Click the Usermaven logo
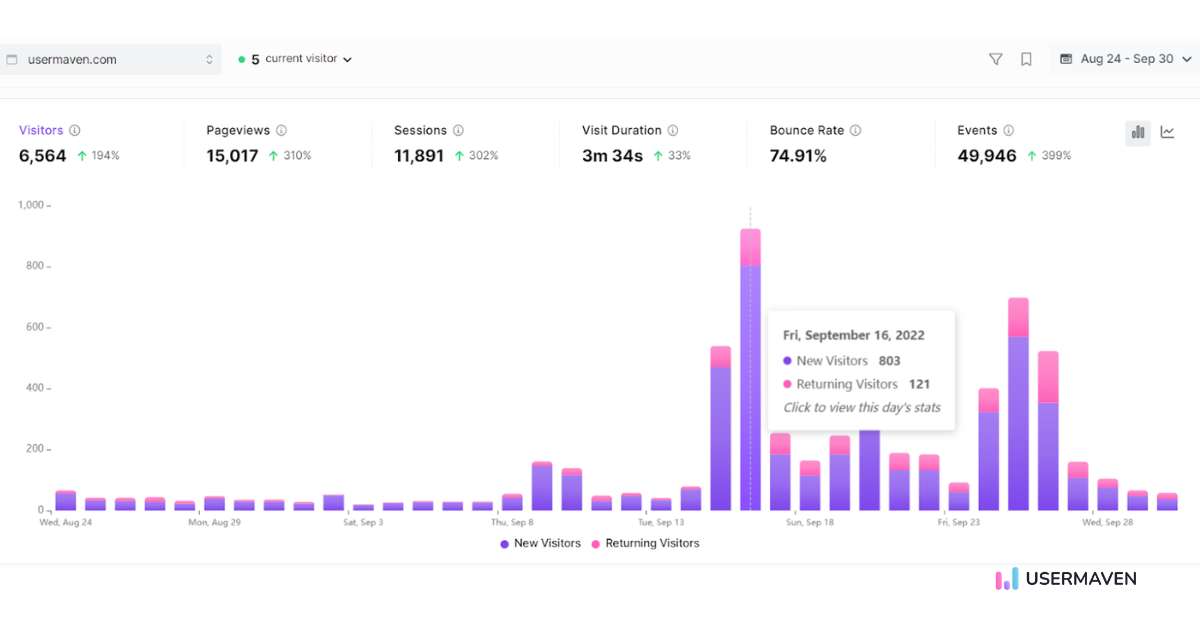 click(1066, 579)
